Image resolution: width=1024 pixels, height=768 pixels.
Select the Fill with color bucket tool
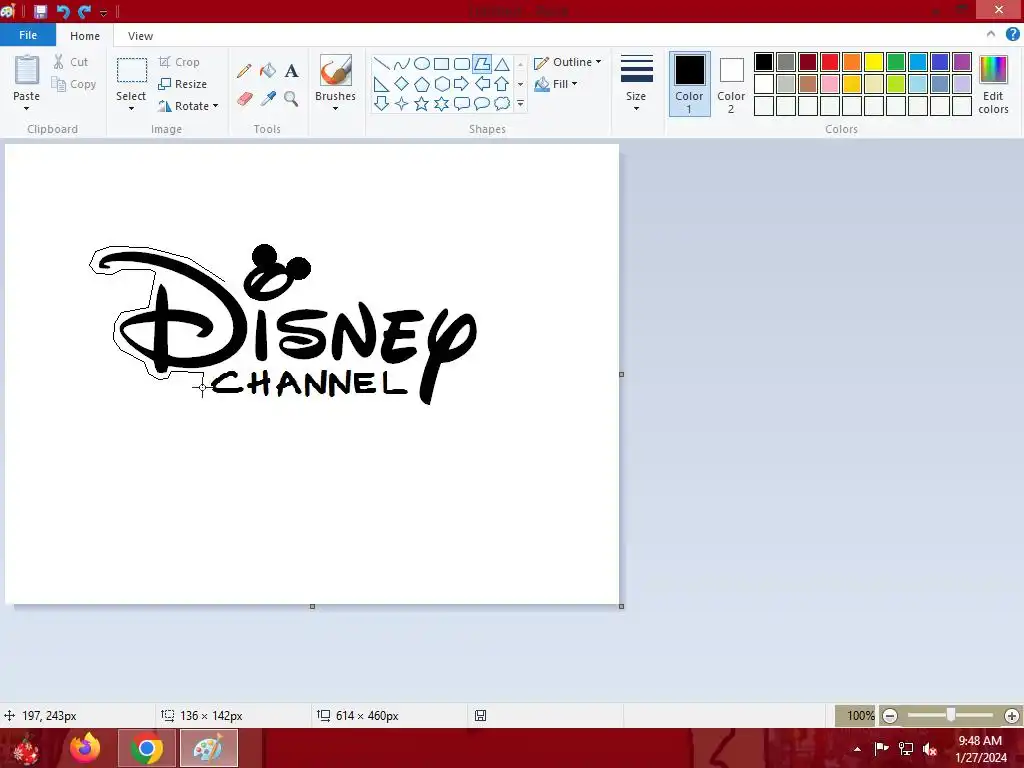point(268,71)
